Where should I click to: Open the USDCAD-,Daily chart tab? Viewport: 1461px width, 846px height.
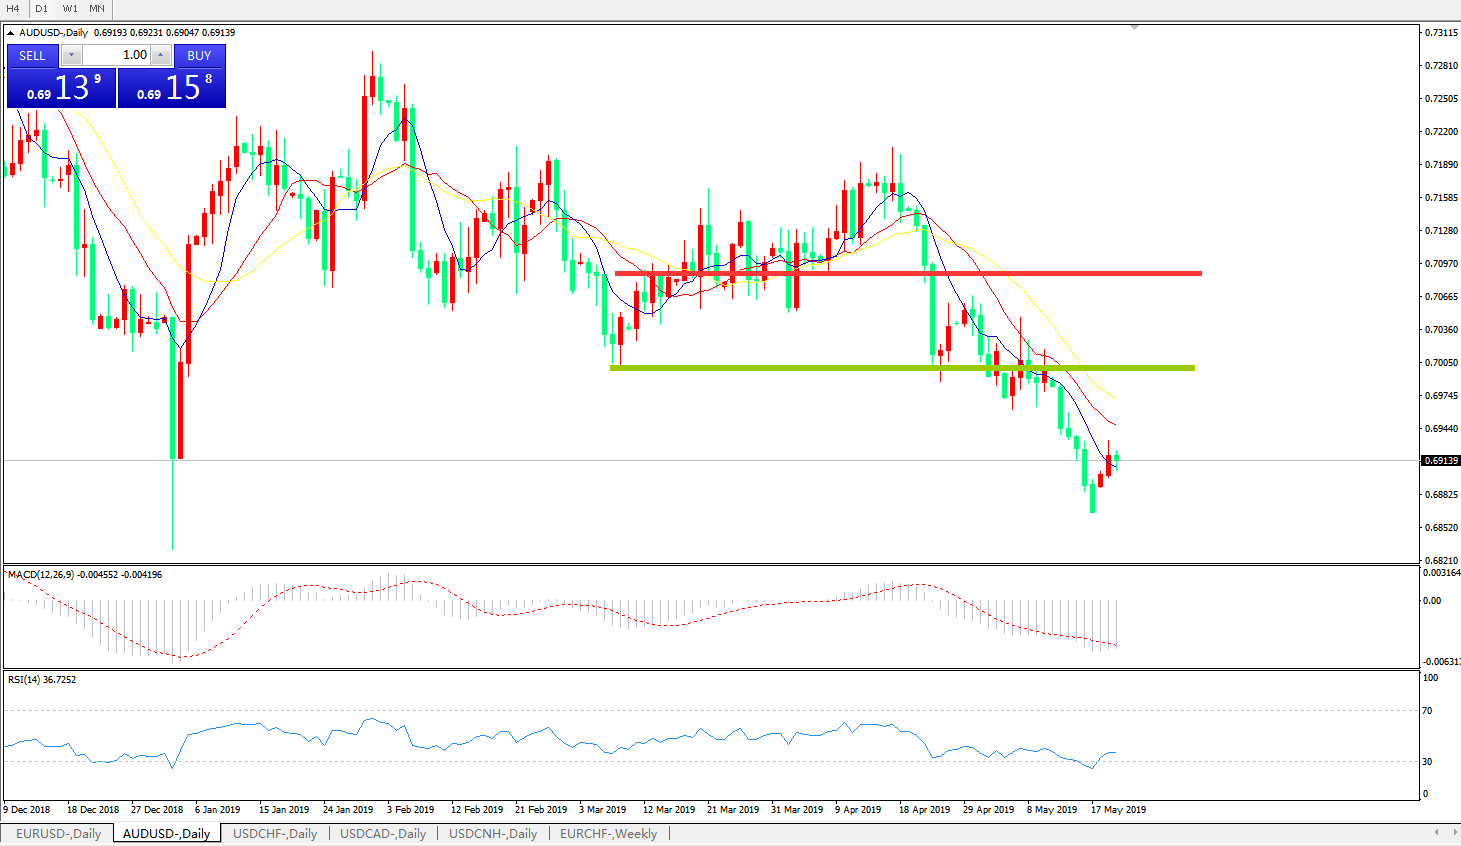[x=383, y=833]
